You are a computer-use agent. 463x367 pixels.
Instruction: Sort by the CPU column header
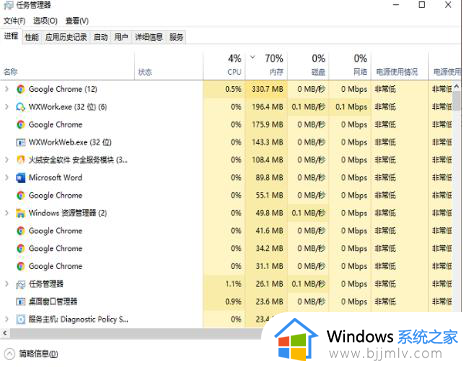[x=224, y=66]
